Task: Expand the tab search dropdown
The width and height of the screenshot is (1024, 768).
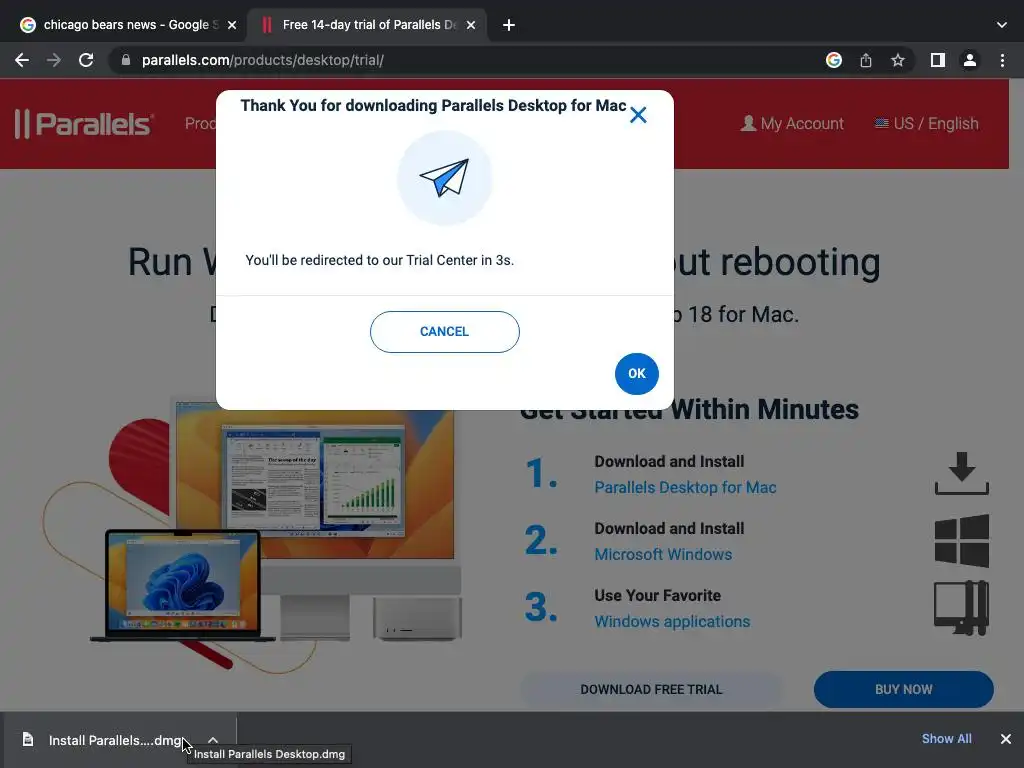Action: tap(1001, 25)
